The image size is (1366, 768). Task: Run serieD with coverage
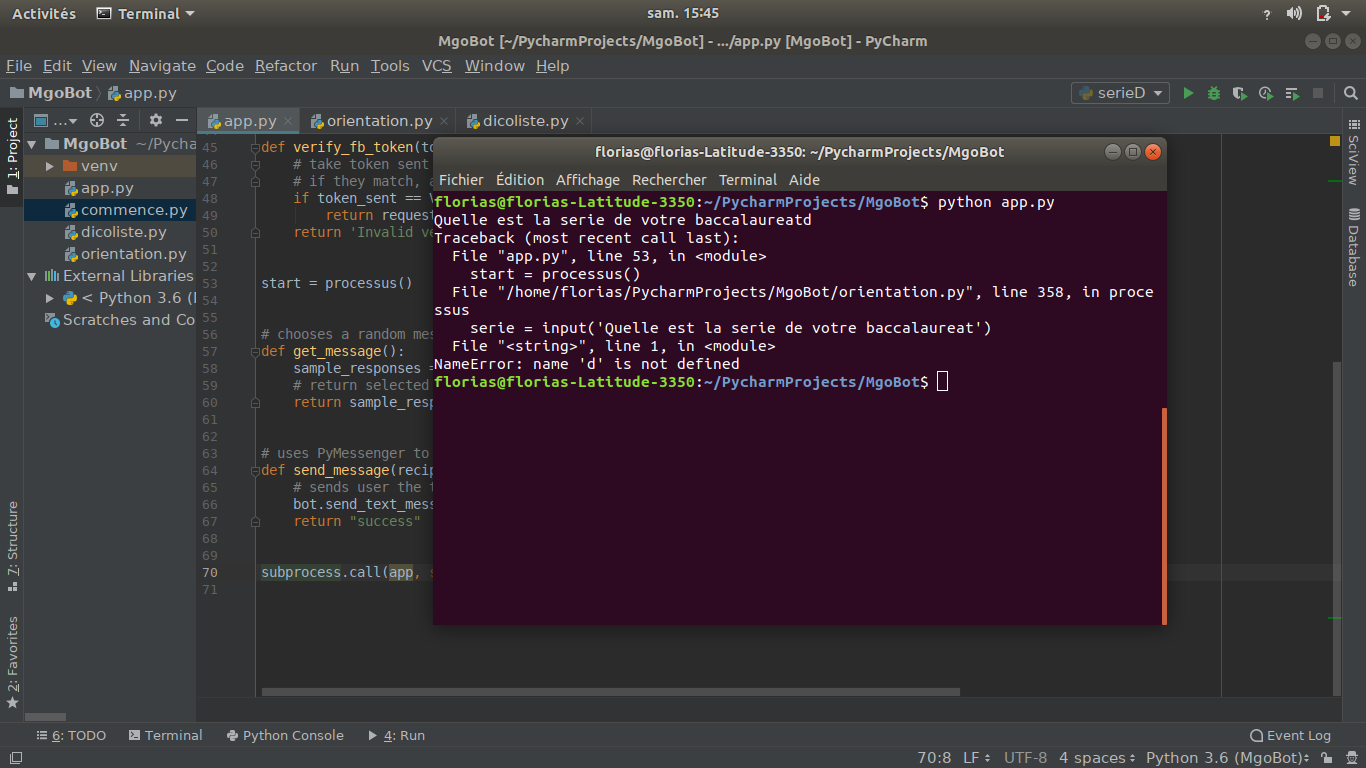(x=1239, y=92)
